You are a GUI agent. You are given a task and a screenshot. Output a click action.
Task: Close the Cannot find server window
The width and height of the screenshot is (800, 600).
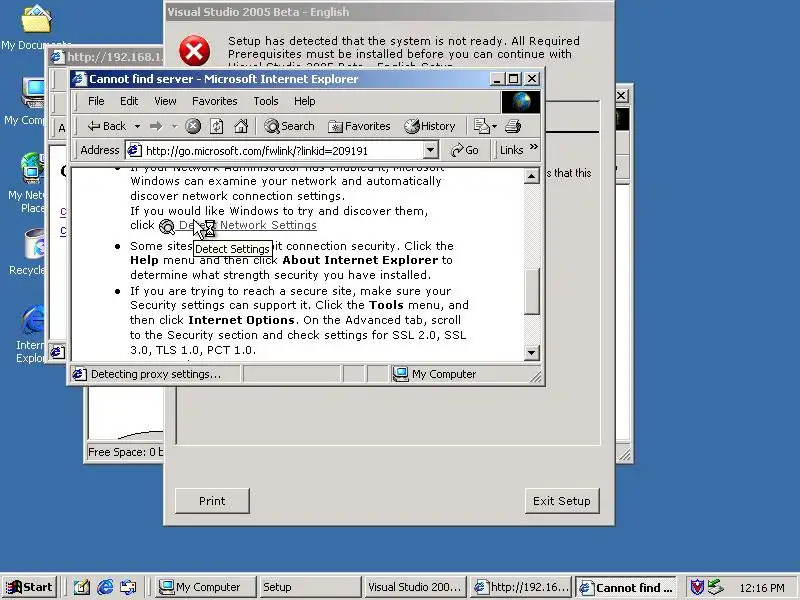click(532, 79)
